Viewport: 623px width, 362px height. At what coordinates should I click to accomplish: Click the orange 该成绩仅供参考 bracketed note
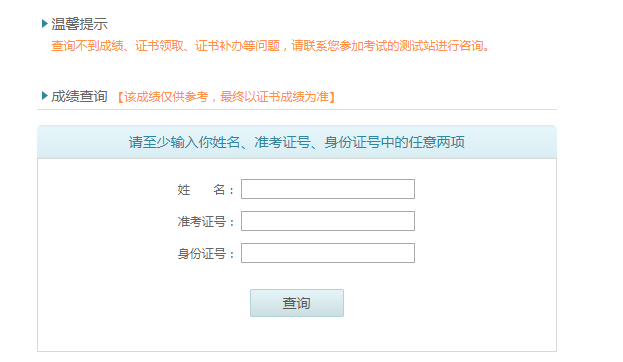pyautogui.click(x=226, y=97)
